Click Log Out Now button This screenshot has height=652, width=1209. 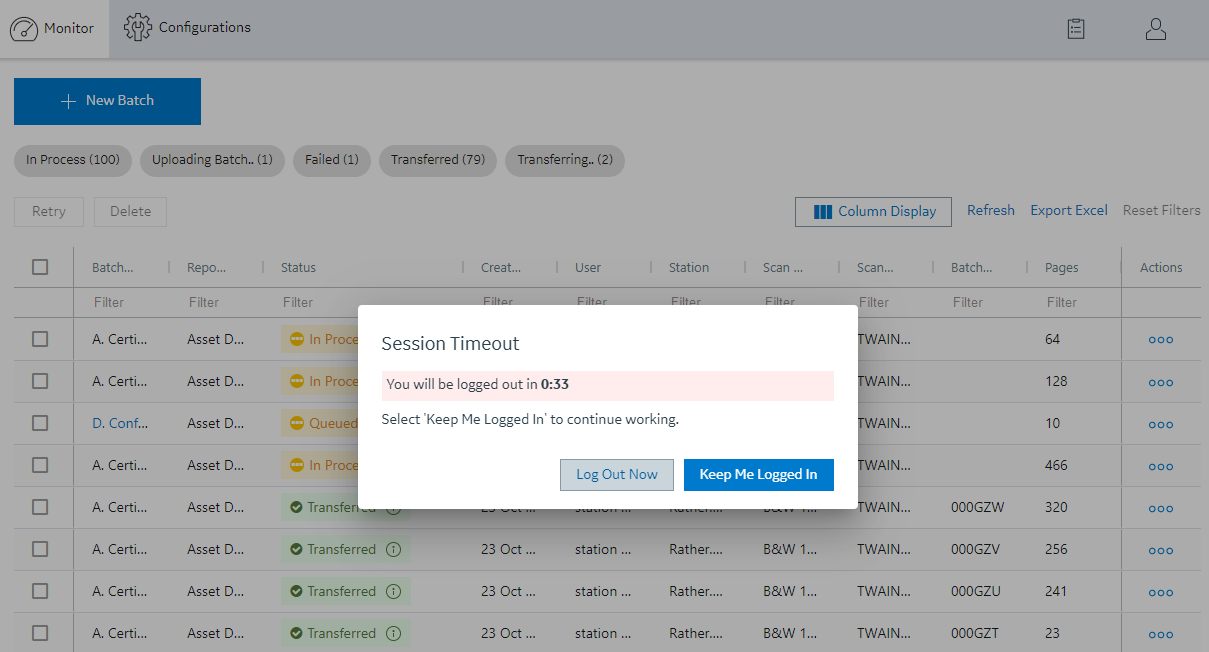click(617, 475)
